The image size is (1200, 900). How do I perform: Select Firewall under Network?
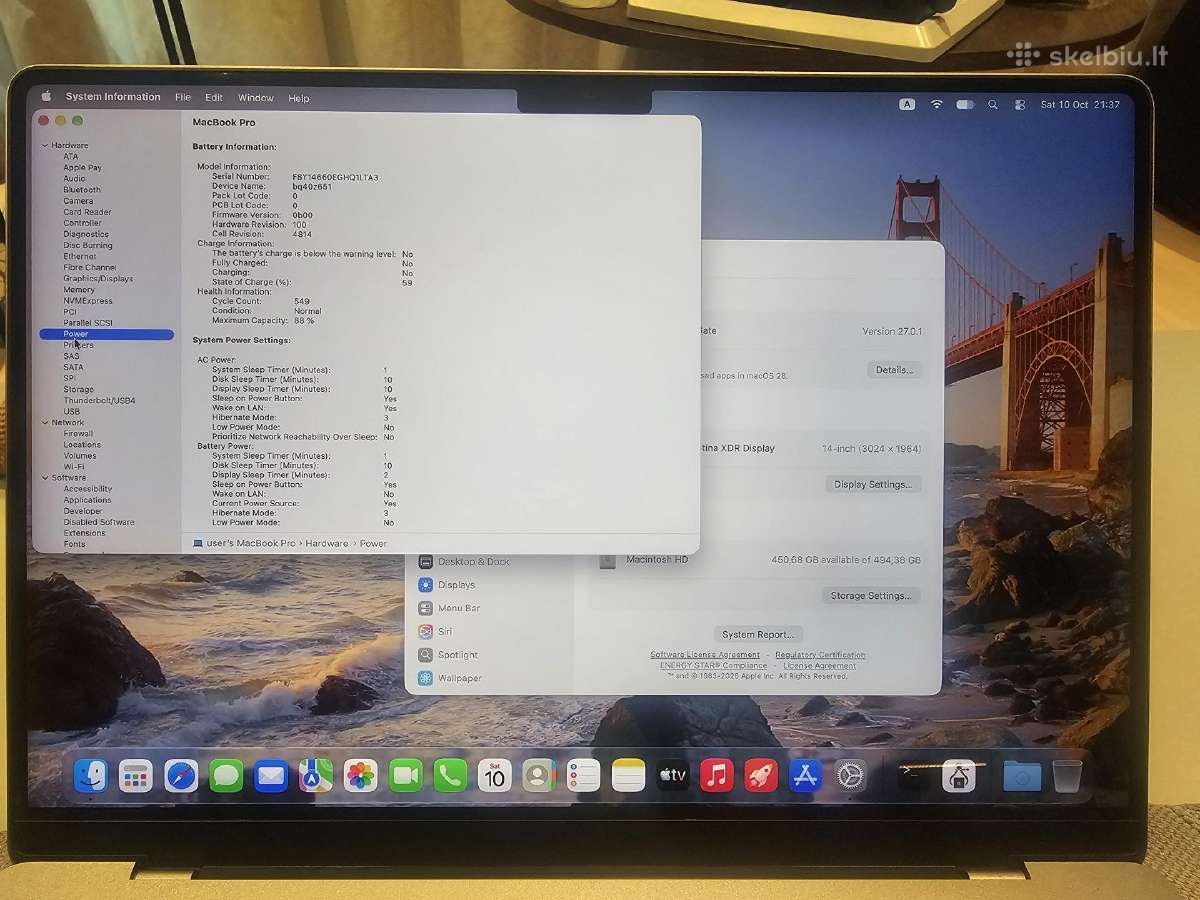tap(78, 434)
